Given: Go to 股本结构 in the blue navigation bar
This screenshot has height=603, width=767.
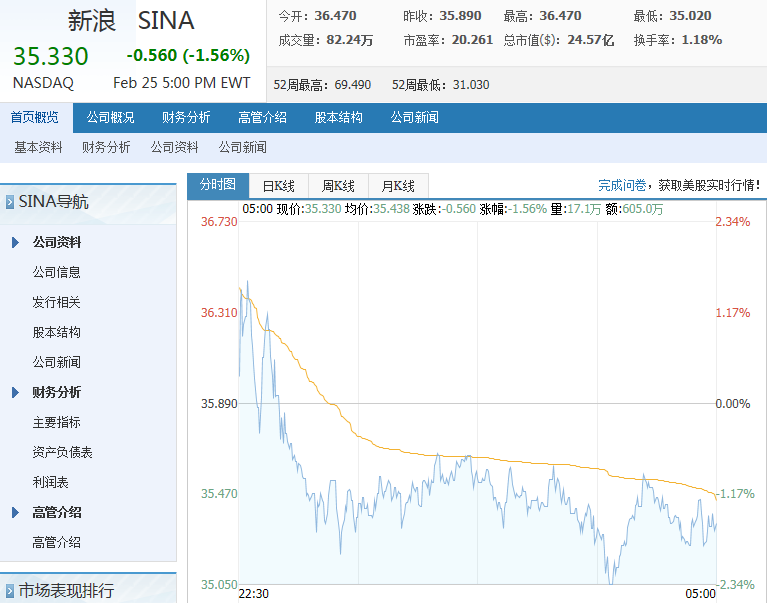Looking at the screenshot, I should 338,118.
